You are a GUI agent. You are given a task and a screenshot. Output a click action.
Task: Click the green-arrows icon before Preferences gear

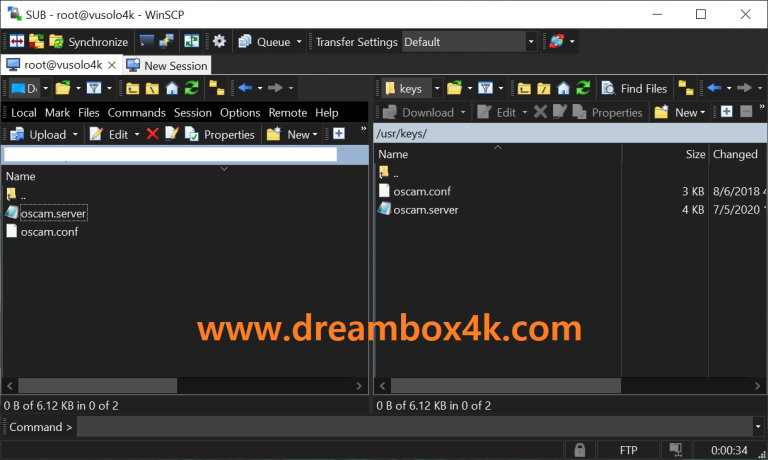[x=191, y=42]
